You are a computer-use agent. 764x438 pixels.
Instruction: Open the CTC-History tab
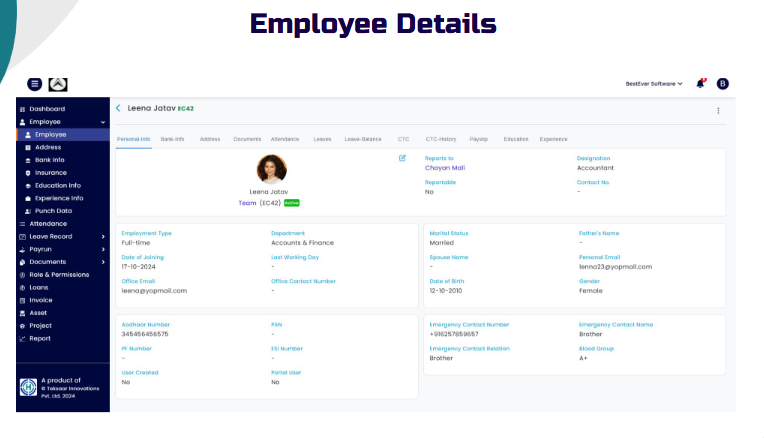440,139
